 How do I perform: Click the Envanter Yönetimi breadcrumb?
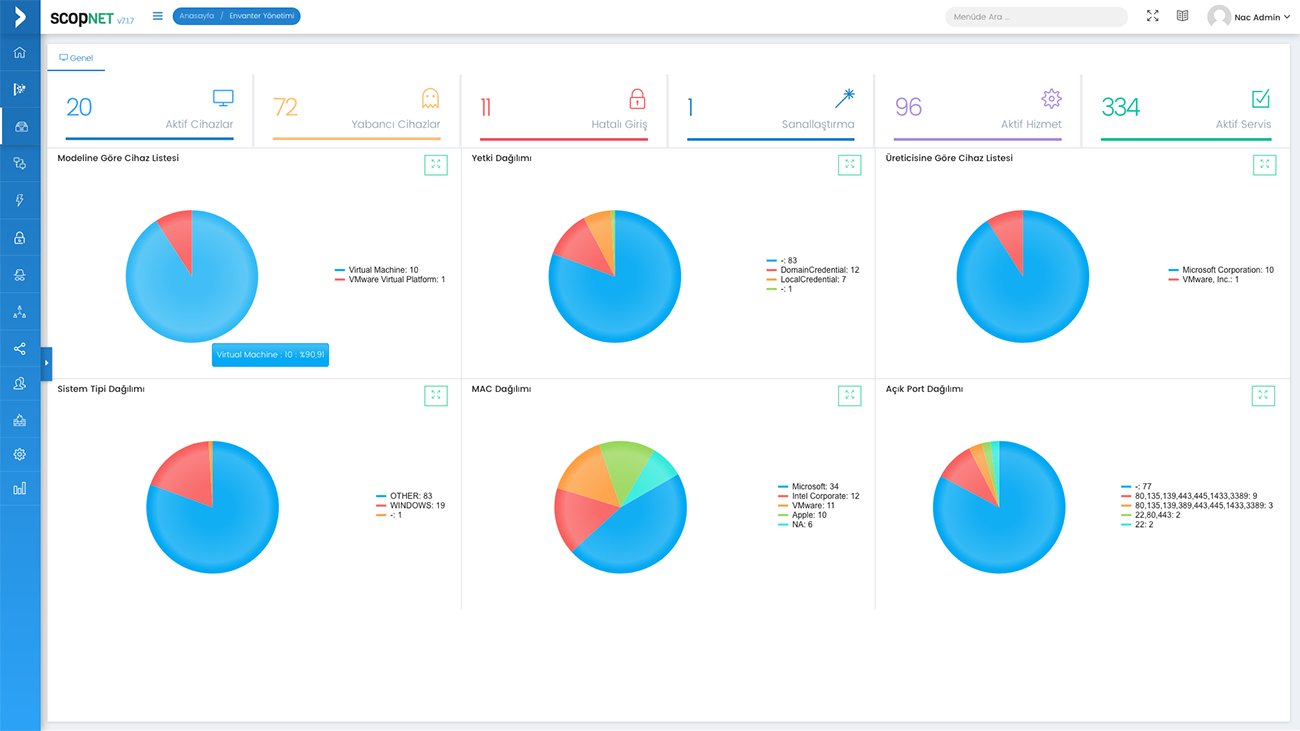pos(261,16)
